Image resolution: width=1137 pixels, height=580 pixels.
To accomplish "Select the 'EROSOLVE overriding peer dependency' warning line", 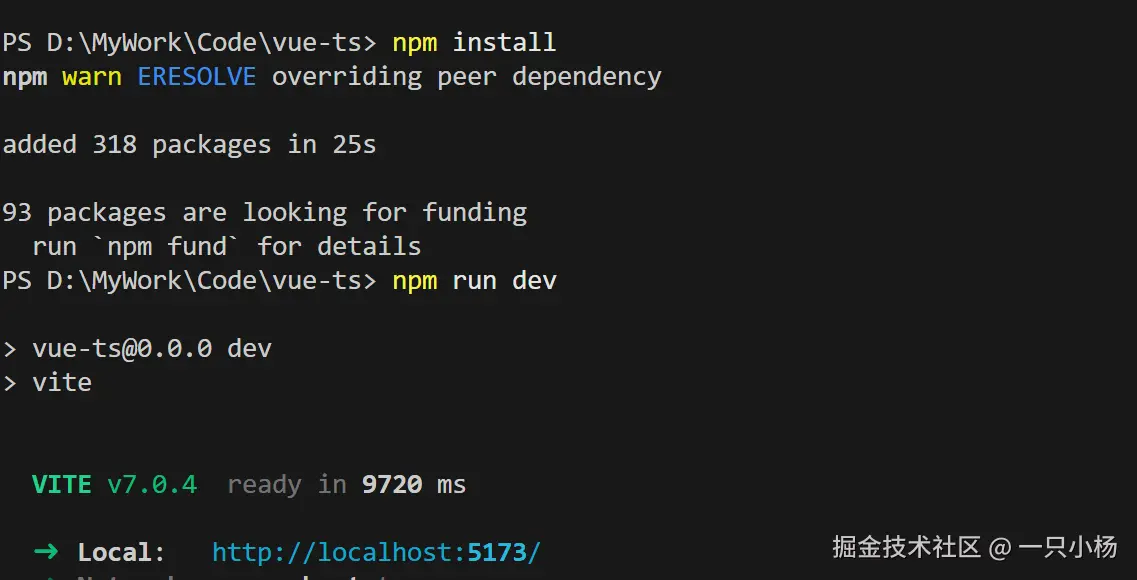I will point(332,77).
